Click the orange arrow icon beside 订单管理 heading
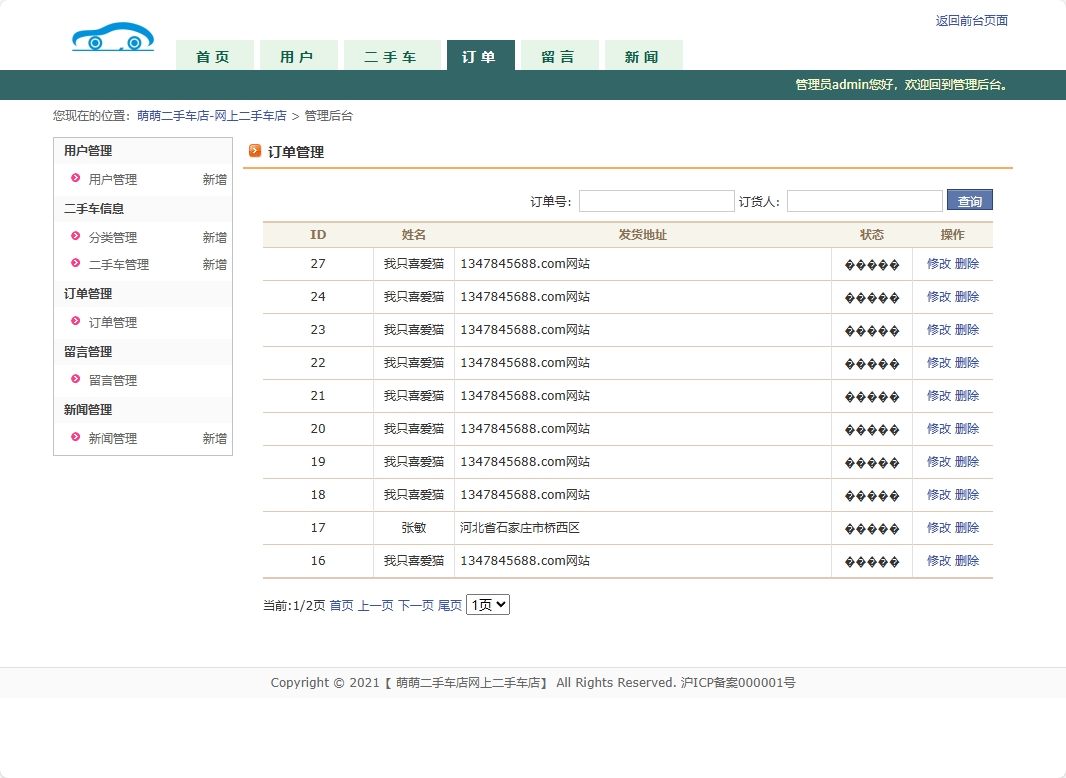The height and width of the screenshot is (778, 1066). (255, 151)
